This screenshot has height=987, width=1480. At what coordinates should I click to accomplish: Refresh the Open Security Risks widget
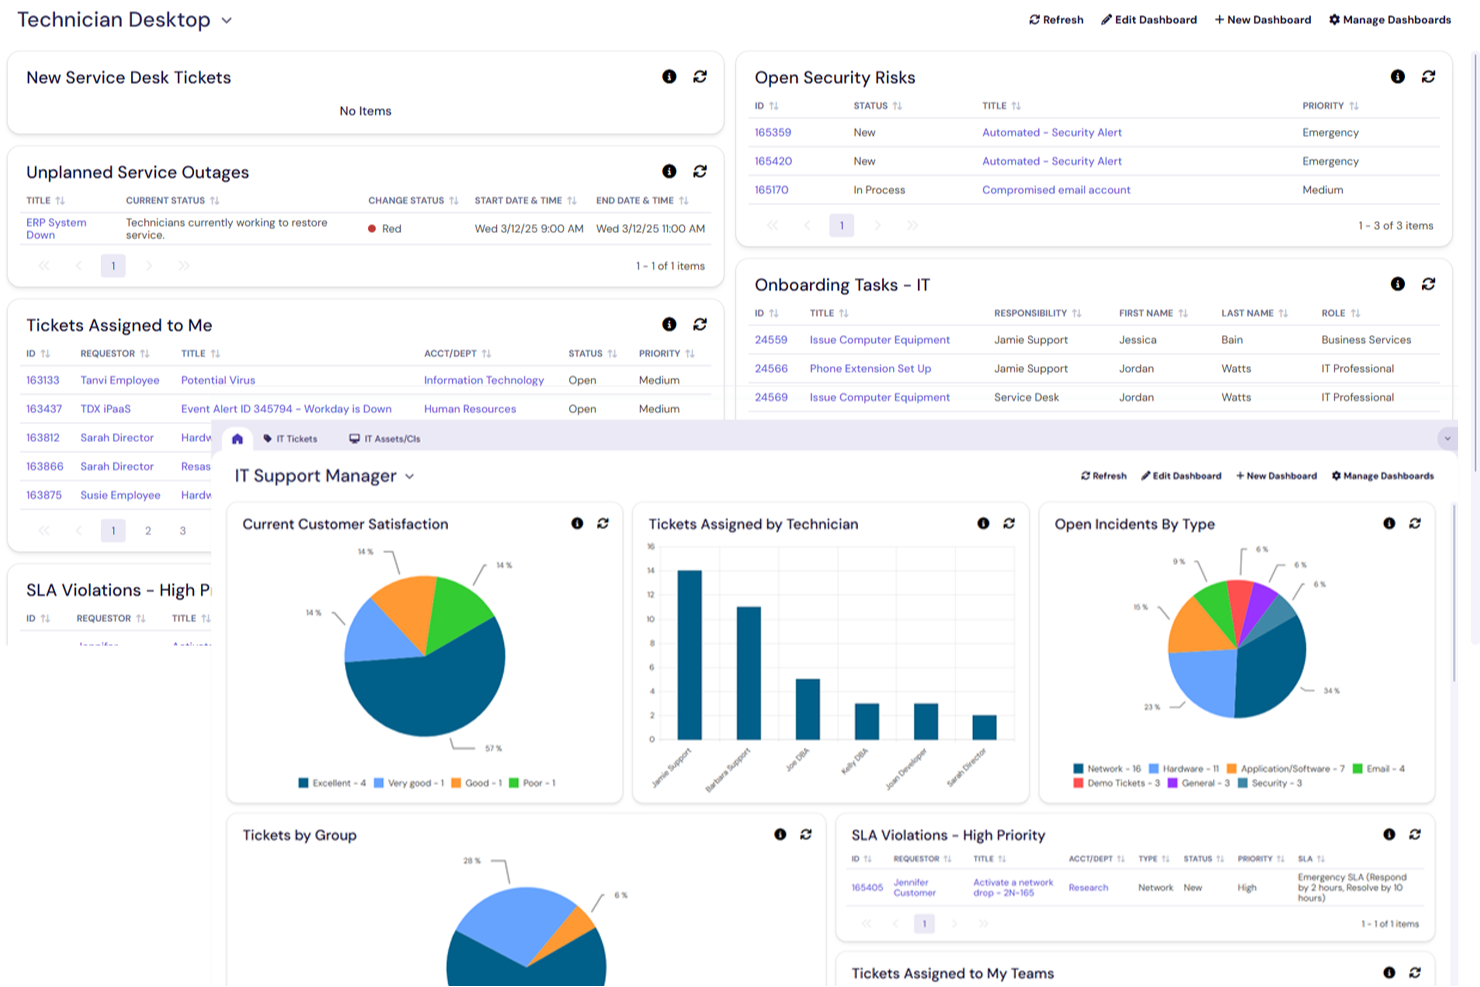[1428, 75]
